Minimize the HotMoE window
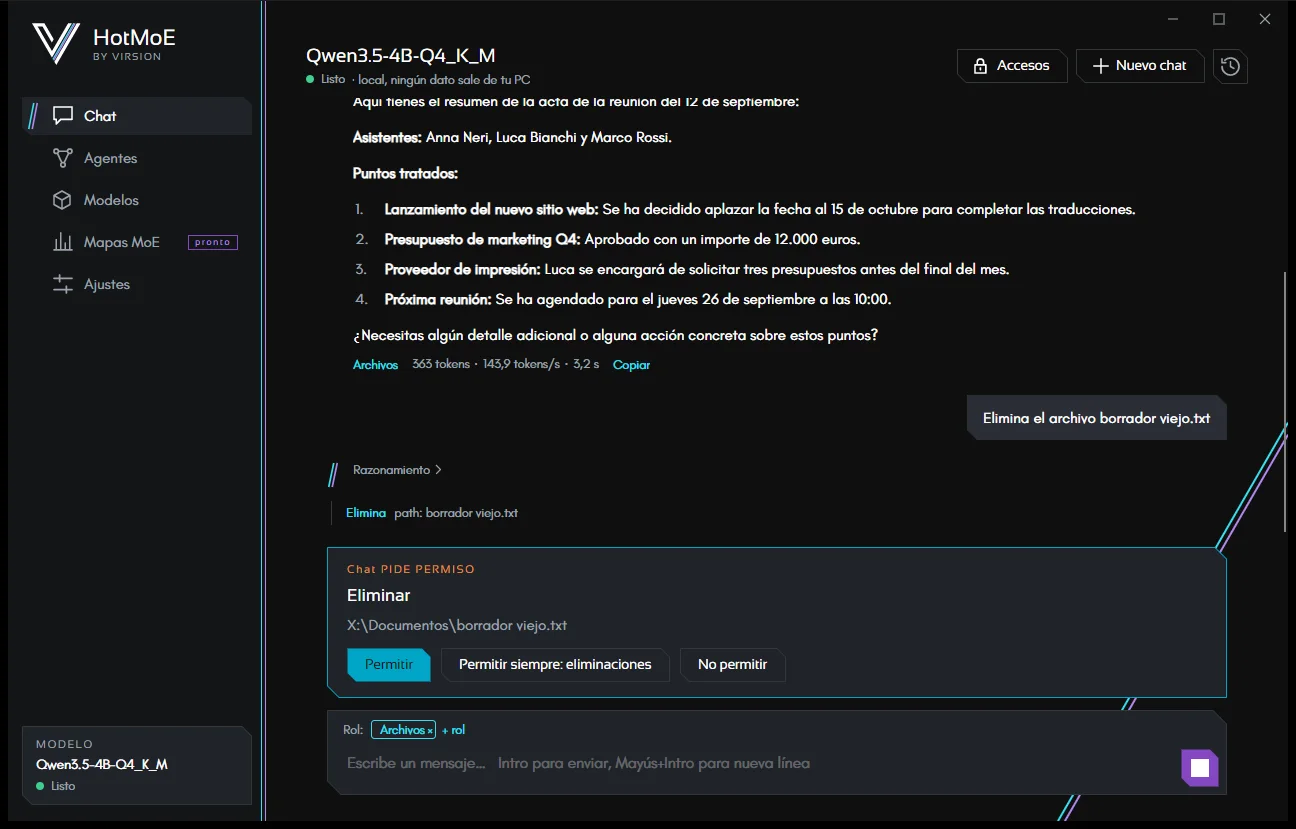The width and height of the screenshot is (1296, 829). 1173,19
